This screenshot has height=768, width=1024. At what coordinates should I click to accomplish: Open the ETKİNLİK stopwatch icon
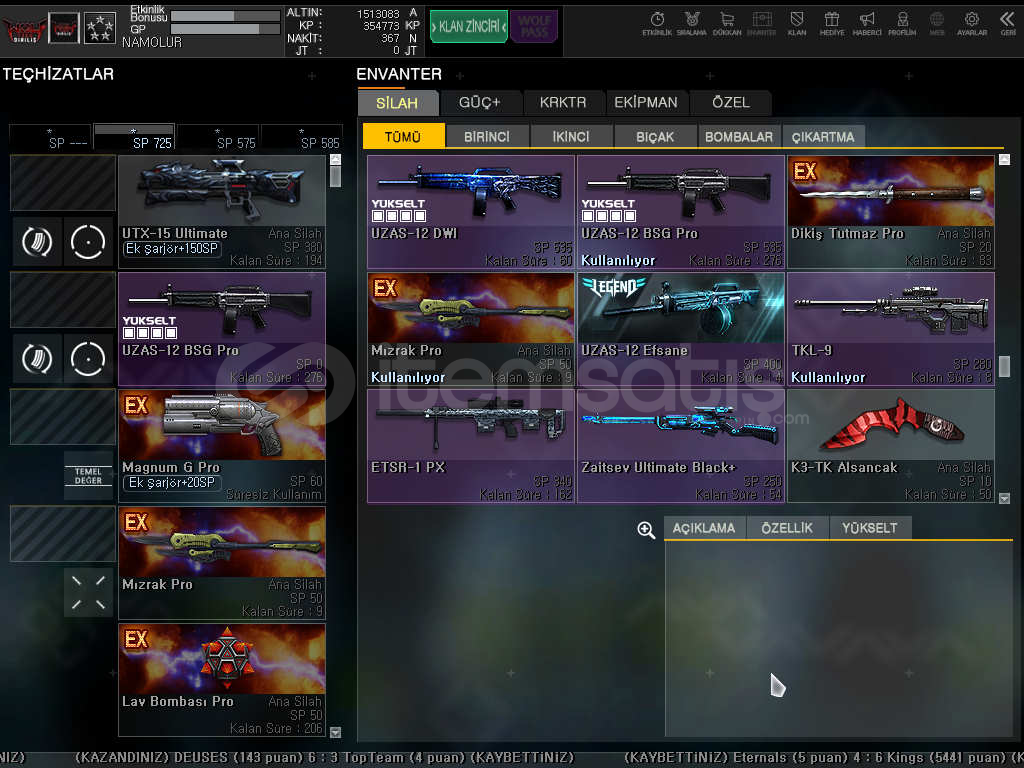[657, 23]
